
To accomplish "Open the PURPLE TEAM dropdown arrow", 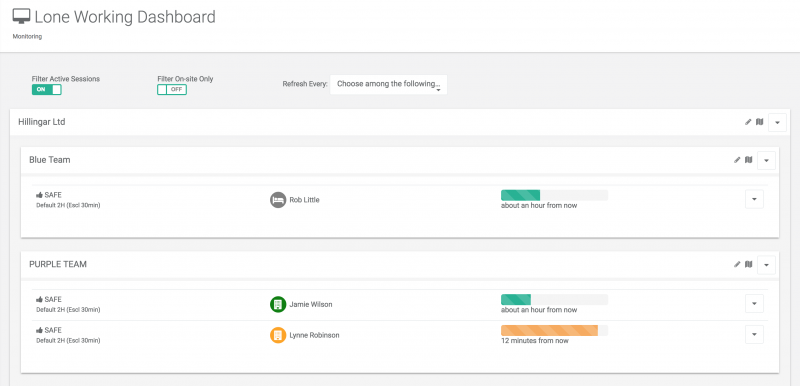I will pos(766,265).
